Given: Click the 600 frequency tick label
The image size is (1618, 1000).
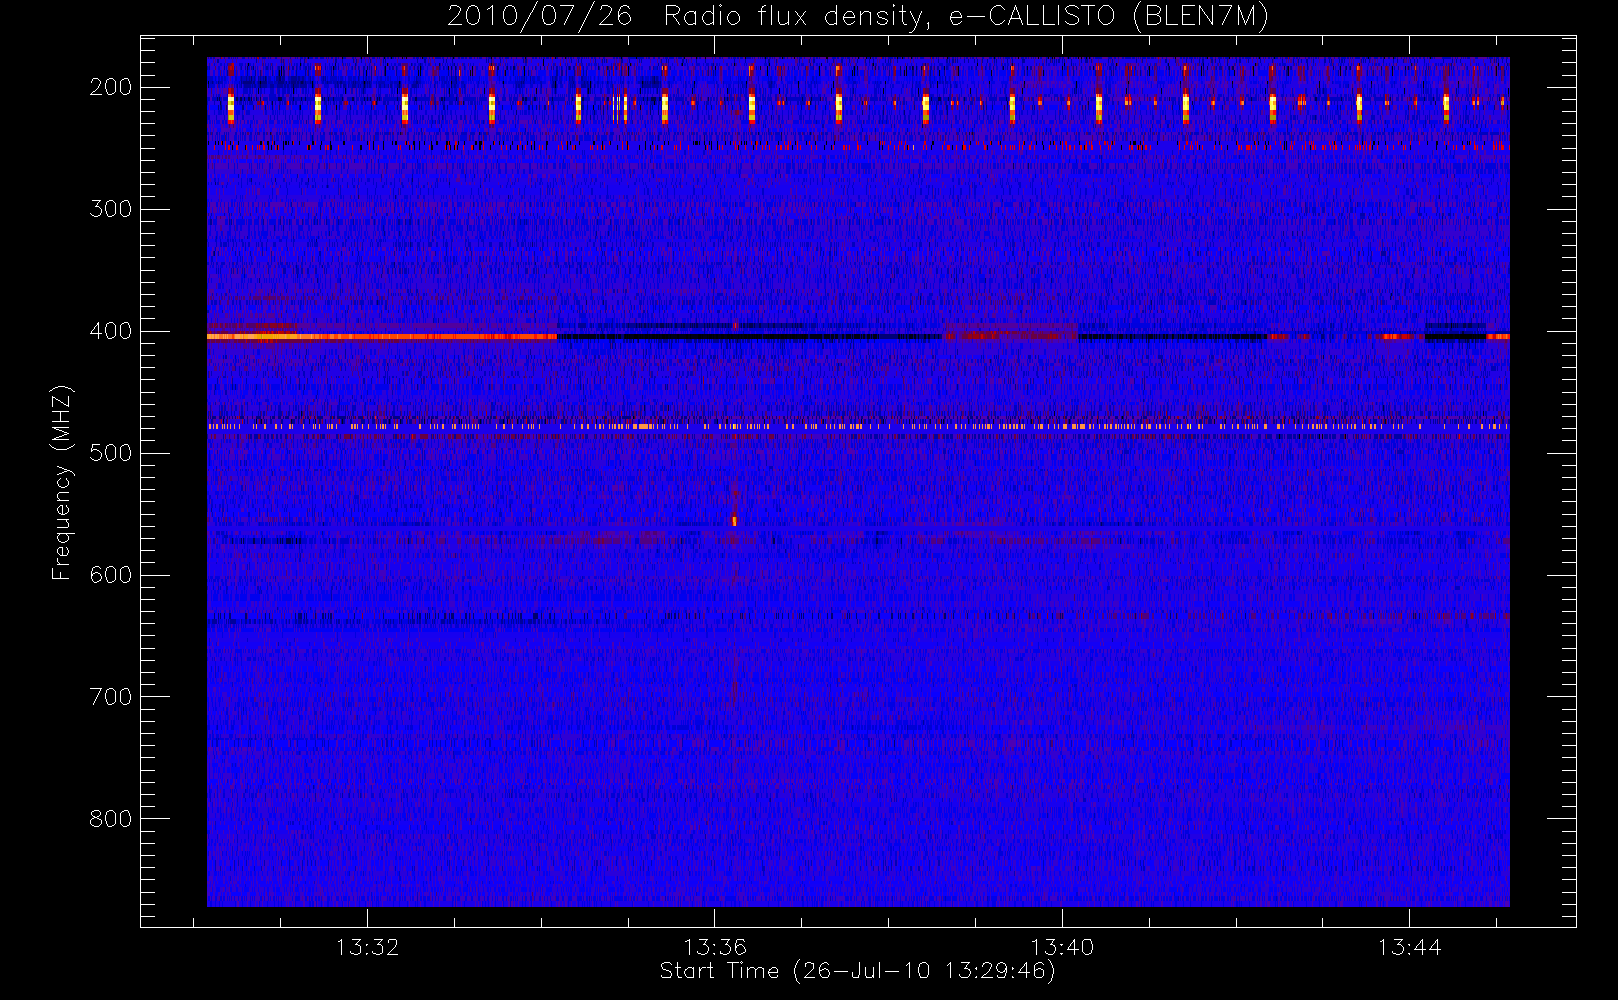Looking at the screenshot, I should [x=111, y=575].
